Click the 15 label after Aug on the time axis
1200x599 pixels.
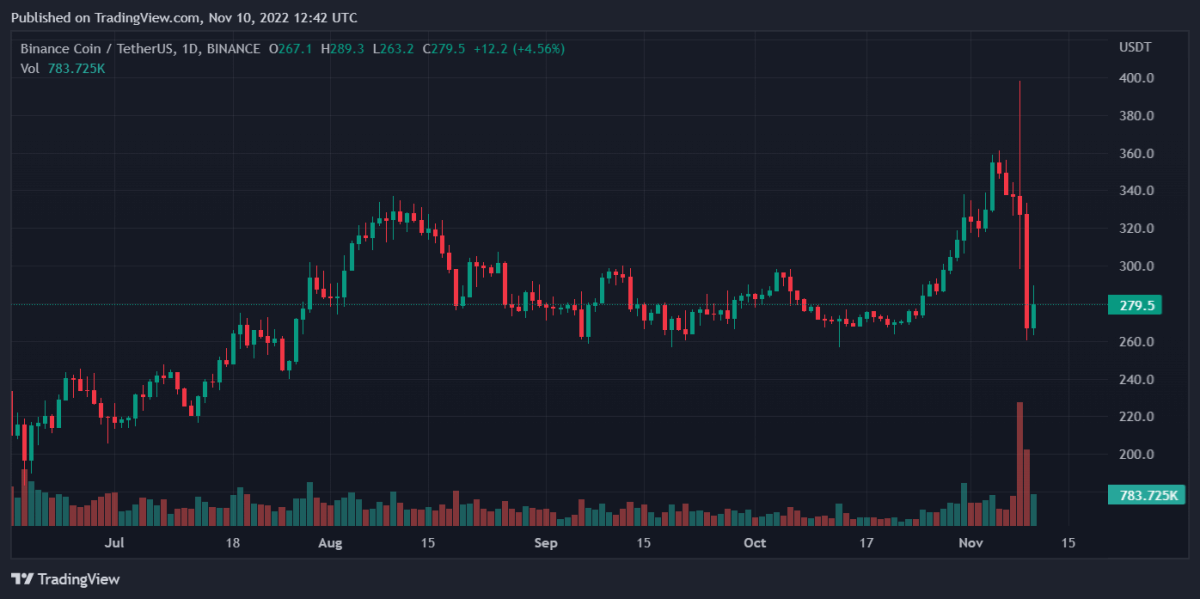click(428, 543)
